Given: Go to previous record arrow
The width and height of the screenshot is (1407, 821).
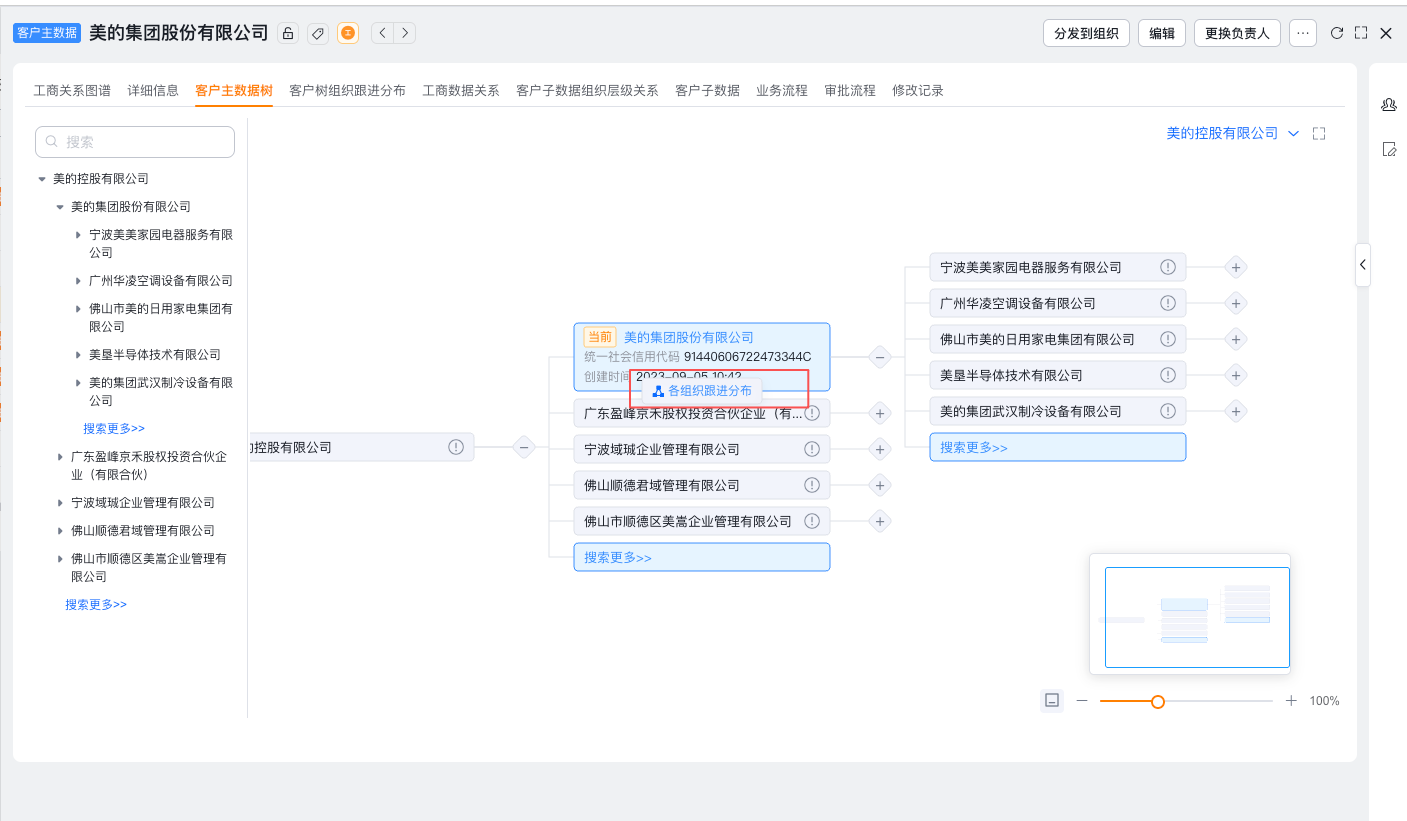Looking at the screenshot, I should 382,33.
